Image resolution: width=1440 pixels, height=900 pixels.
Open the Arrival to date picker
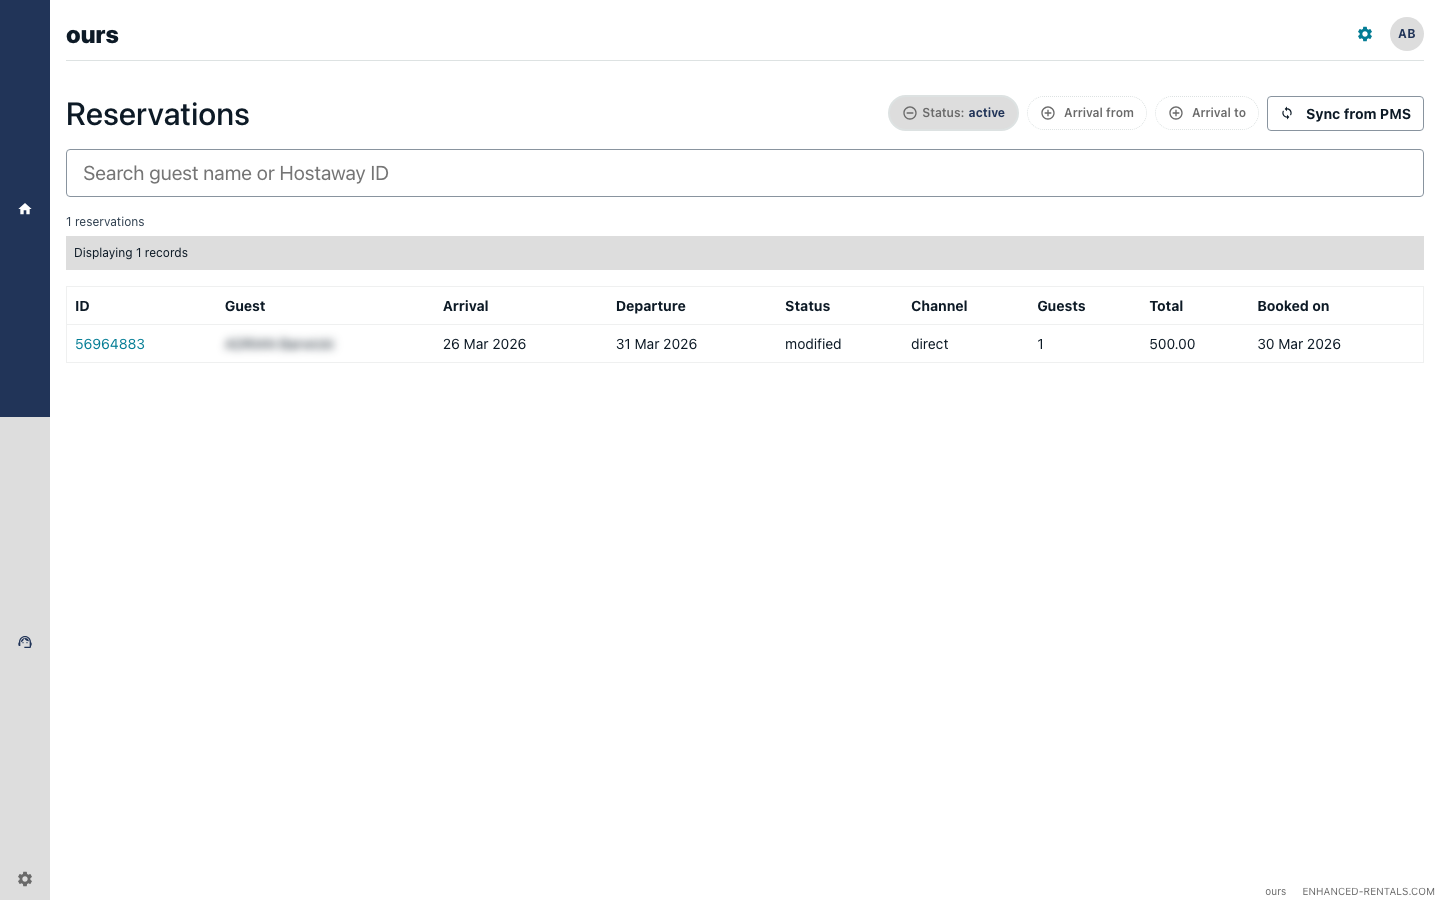(x=1207, y=113)
